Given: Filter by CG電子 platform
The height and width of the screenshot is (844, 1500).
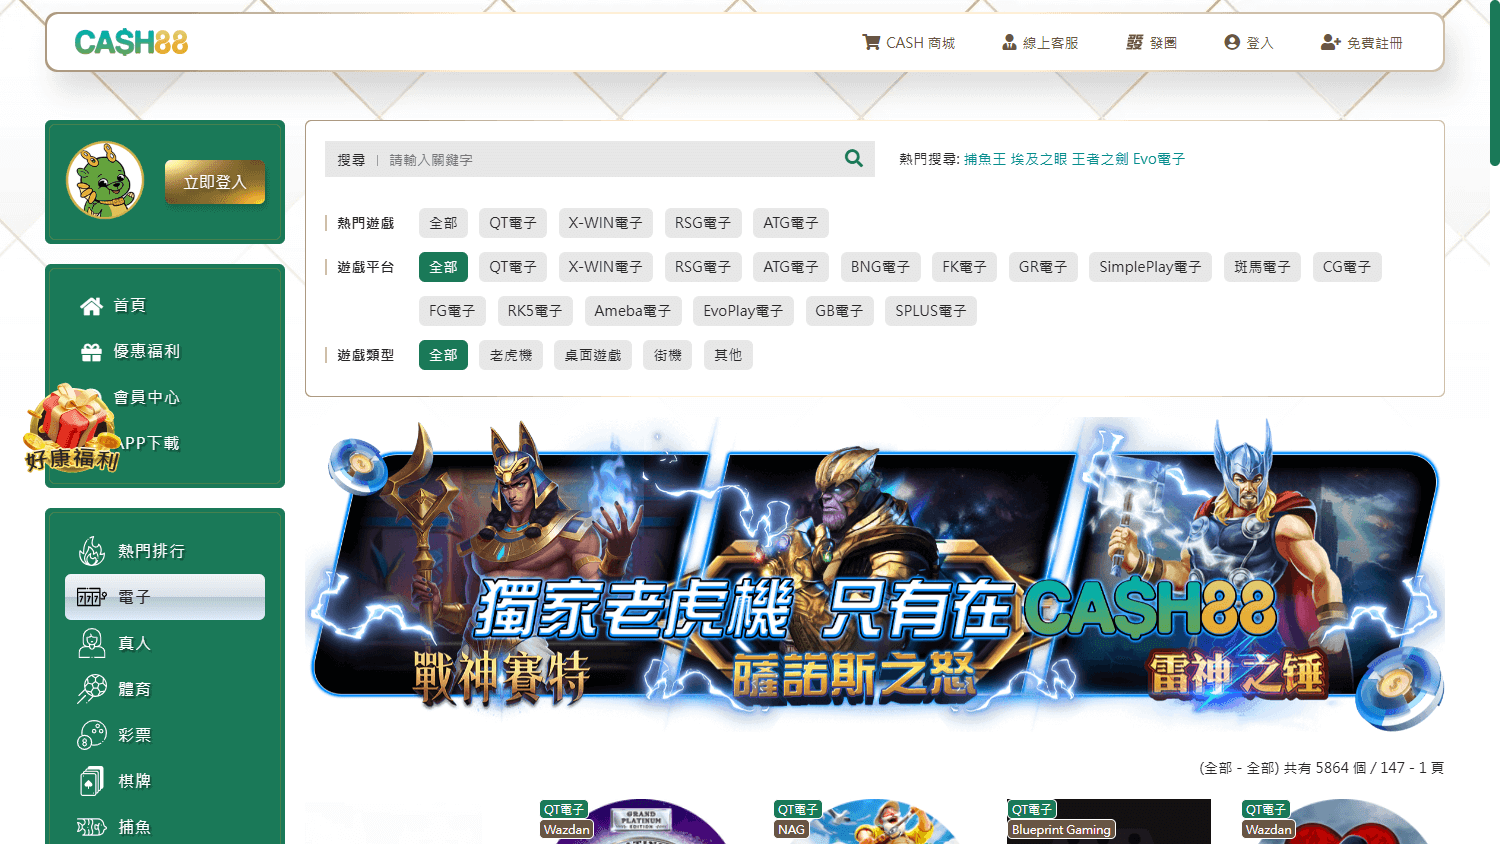Looking at the screenshot, I should pyautogui.click(x=1347, y=267).
